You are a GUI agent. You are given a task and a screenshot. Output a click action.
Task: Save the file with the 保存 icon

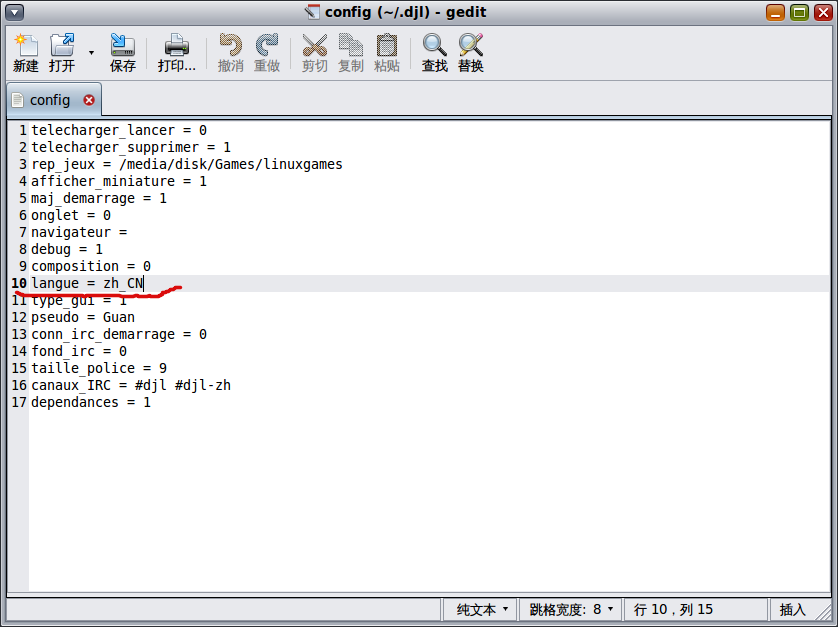[122, 53]
